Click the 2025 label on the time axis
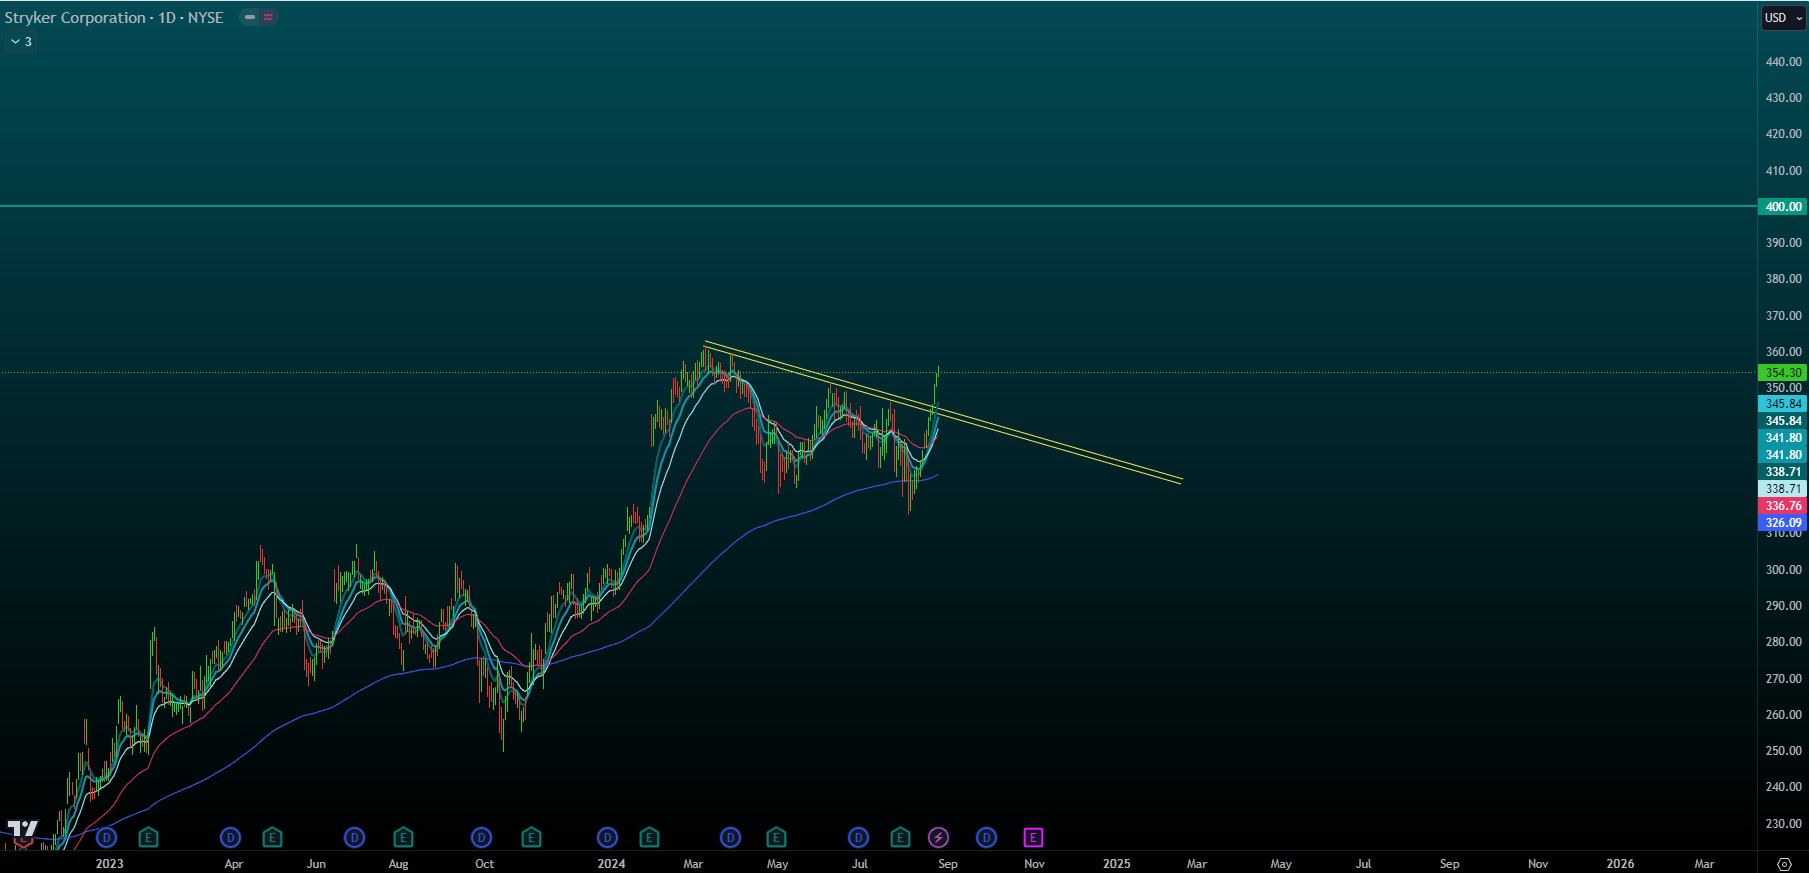1809x873 pixels. [1117, 863]
